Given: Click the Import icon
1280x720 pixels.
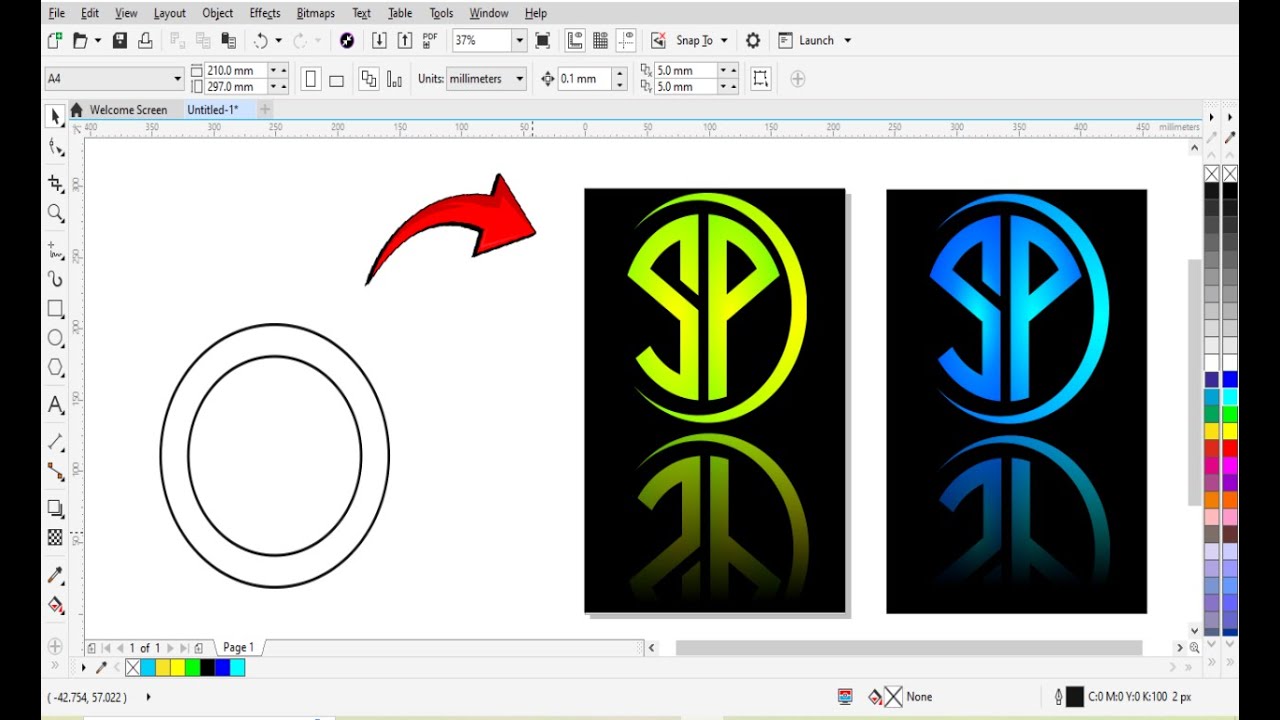Looking at the screenshot, I should pos(379,40).
